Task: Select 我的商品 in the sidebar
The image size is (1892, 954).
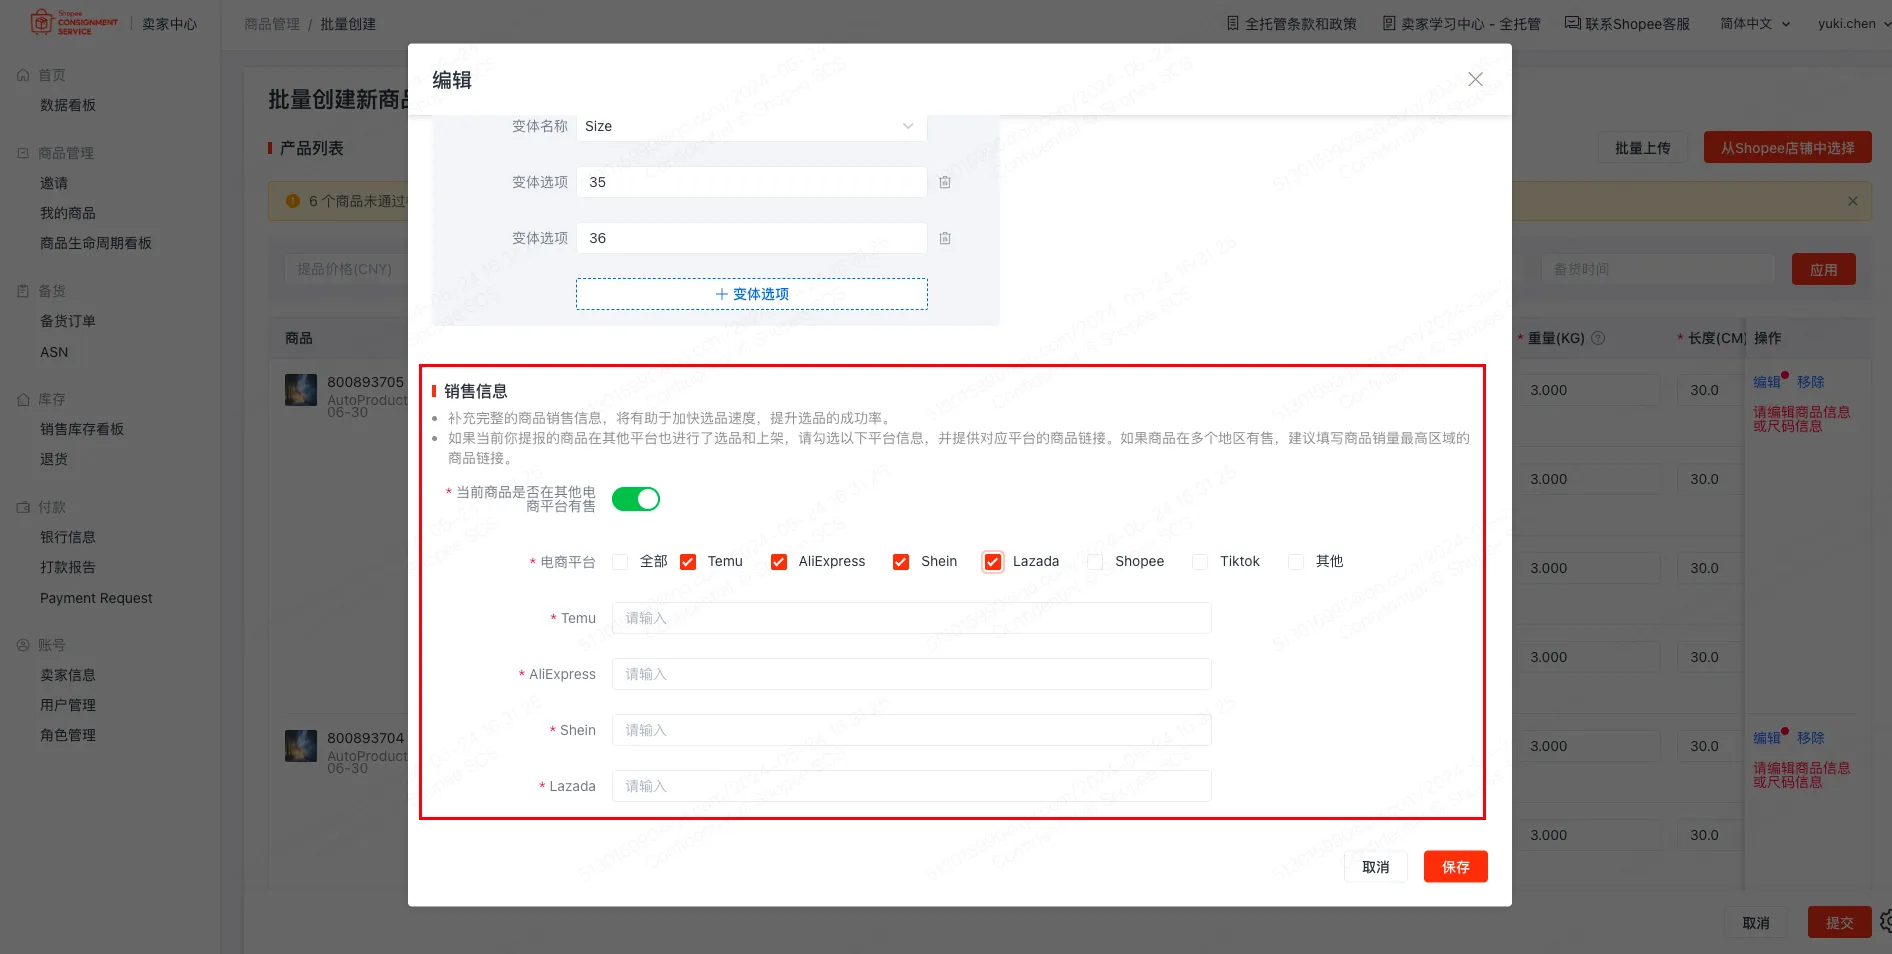Action: point(67,212)
